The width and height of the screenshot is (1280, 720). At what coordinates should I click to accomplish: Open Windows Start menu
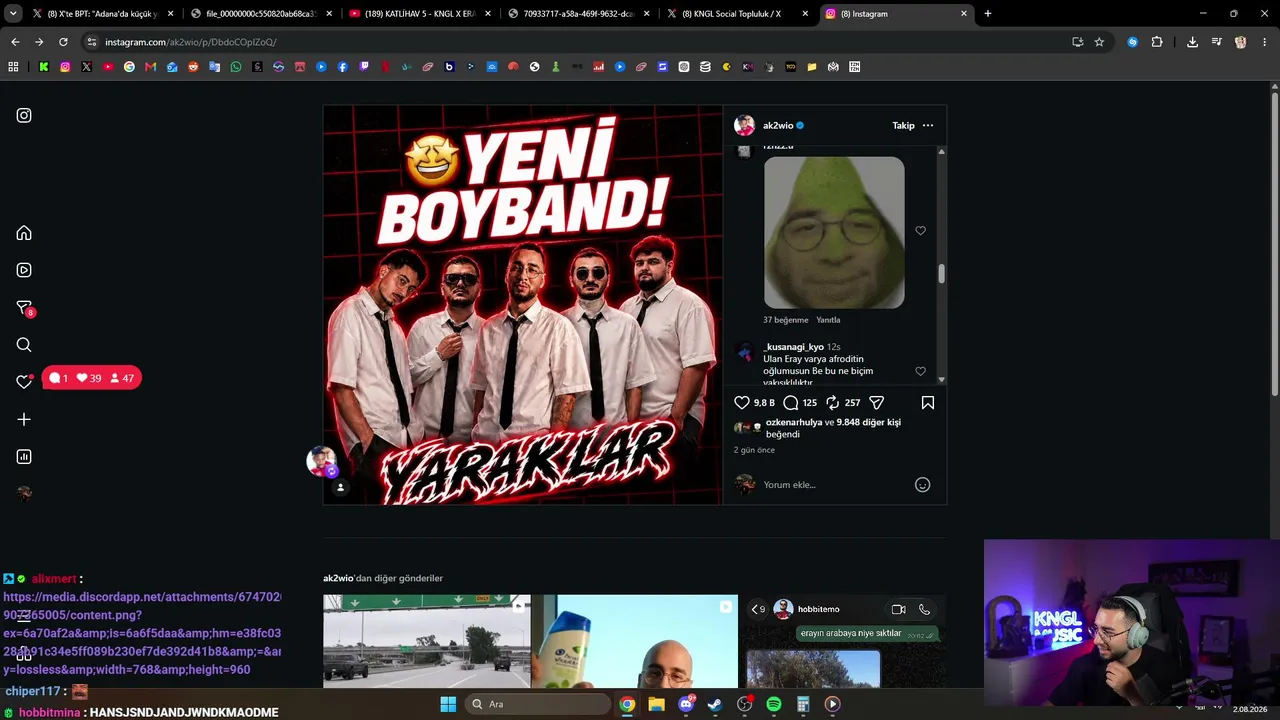[448, 704]
